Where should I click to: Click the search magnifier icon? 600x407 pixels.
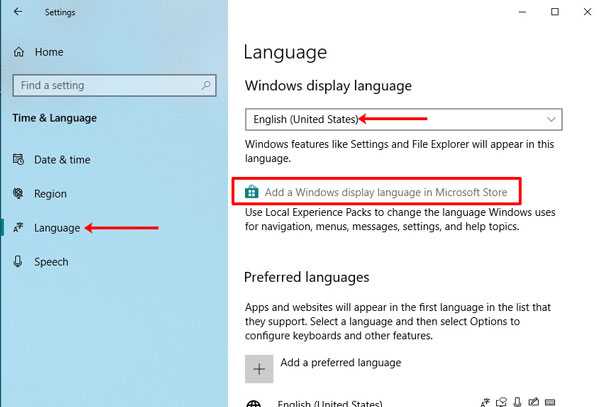click(x=206, y=85)
